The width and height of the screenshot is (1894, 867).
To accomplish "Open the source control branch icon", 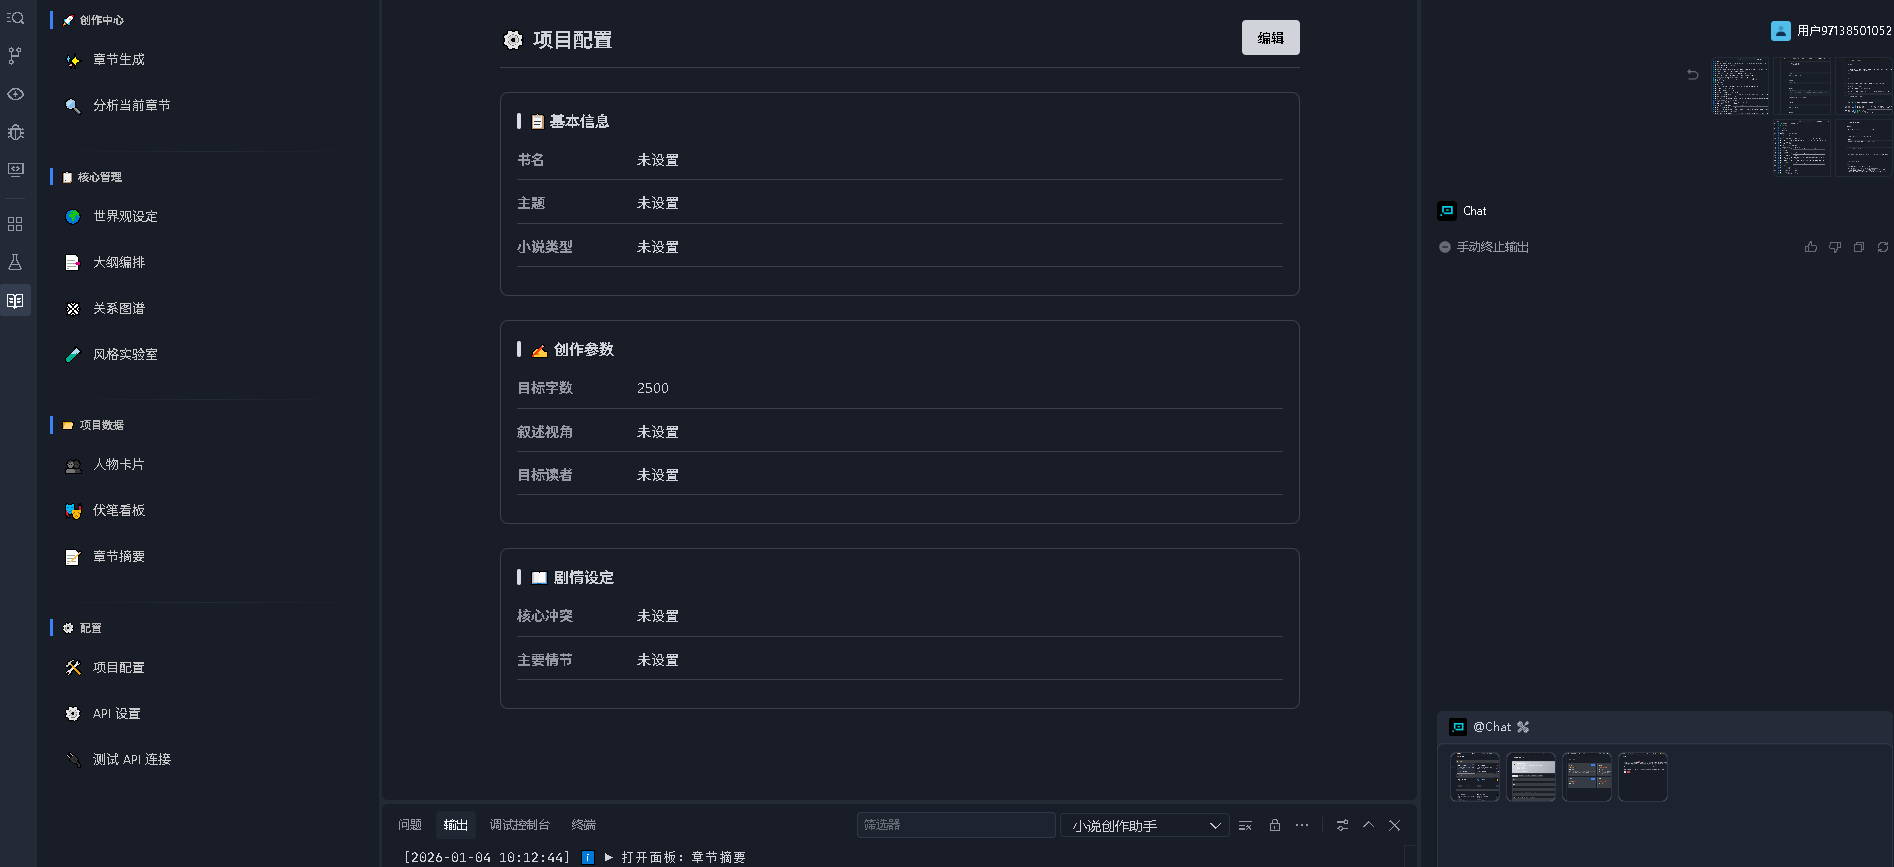I will [x=15, y=56].
